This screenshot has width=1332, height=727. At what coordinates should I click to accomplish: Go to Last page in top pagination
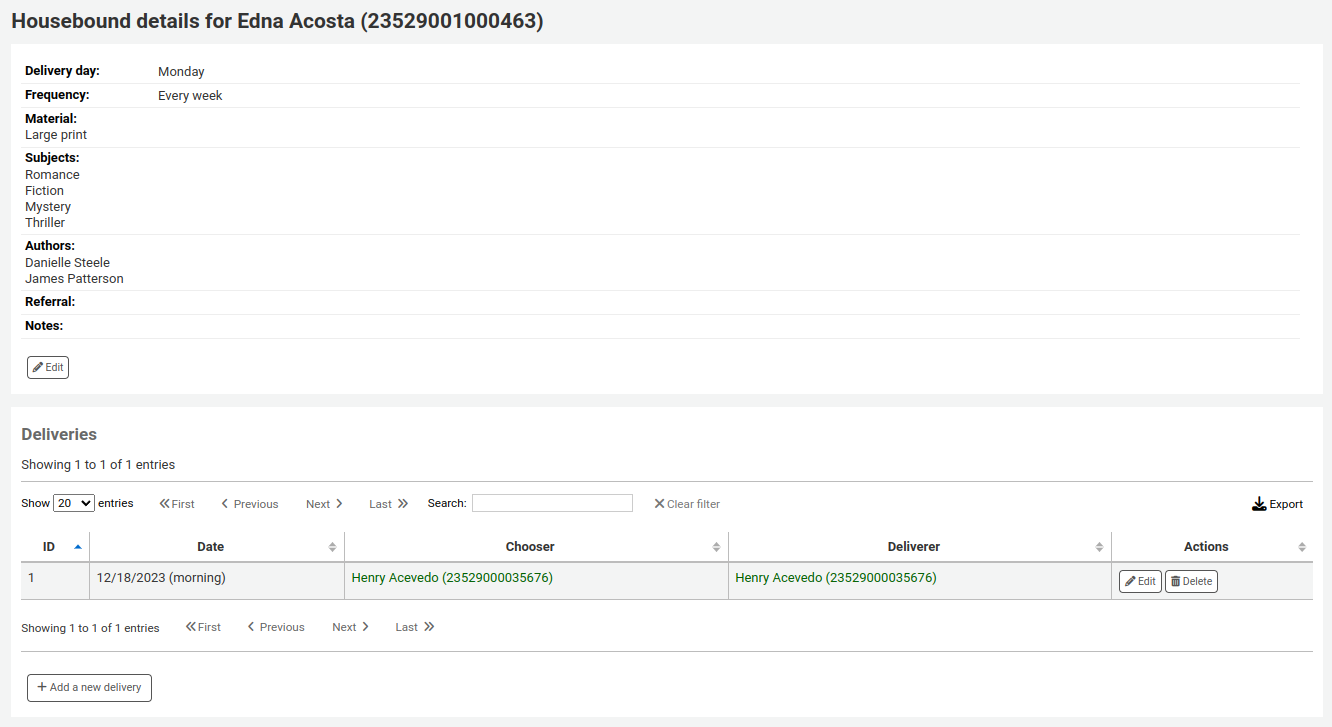[x=388, y=504]
